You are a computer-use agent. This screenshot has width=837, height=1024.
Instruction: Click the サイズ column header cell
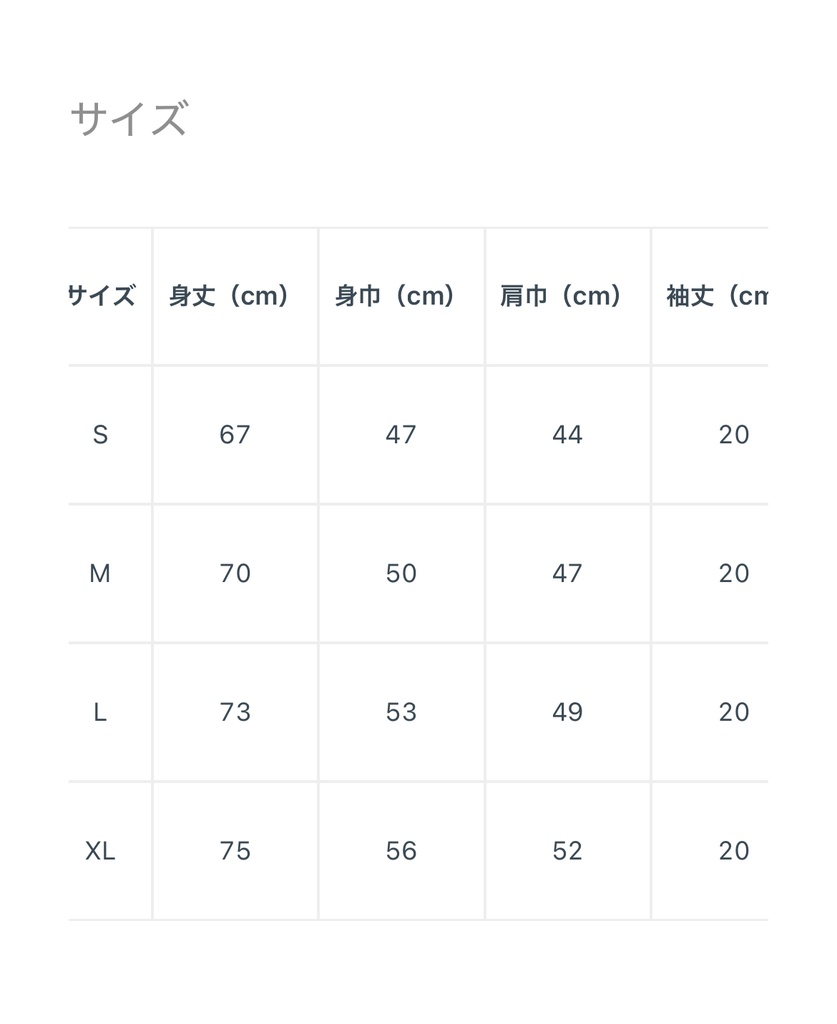click(x=101, y=296)
